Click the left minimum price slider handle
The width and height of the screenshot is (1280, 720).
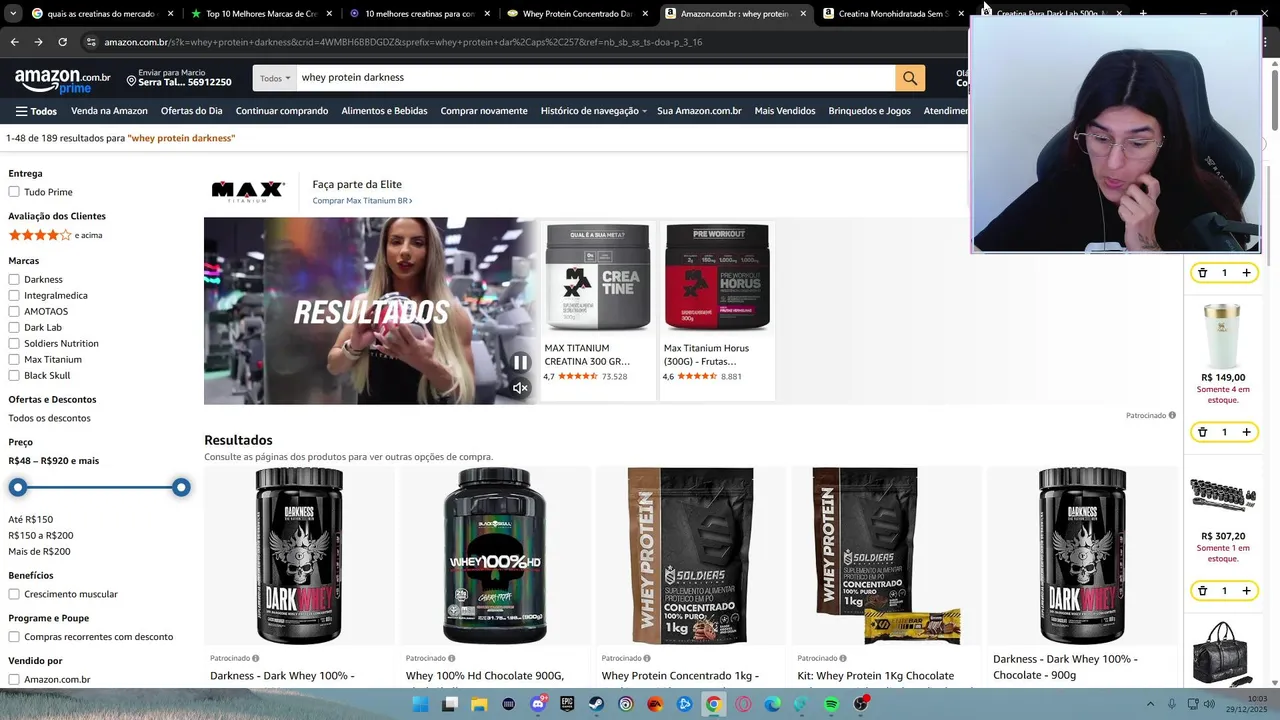coord(18,487)
